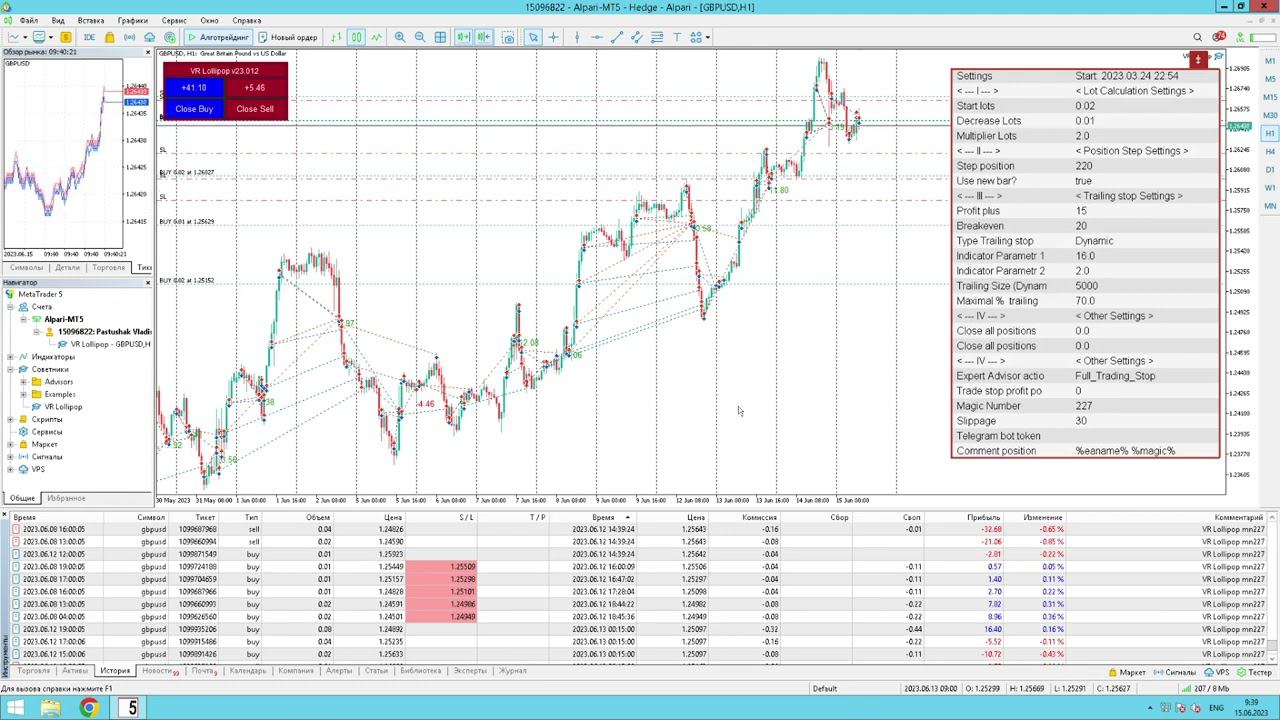Open the IDE MetaEditor icon
The image size is (1280, 720).
[89, 37]
